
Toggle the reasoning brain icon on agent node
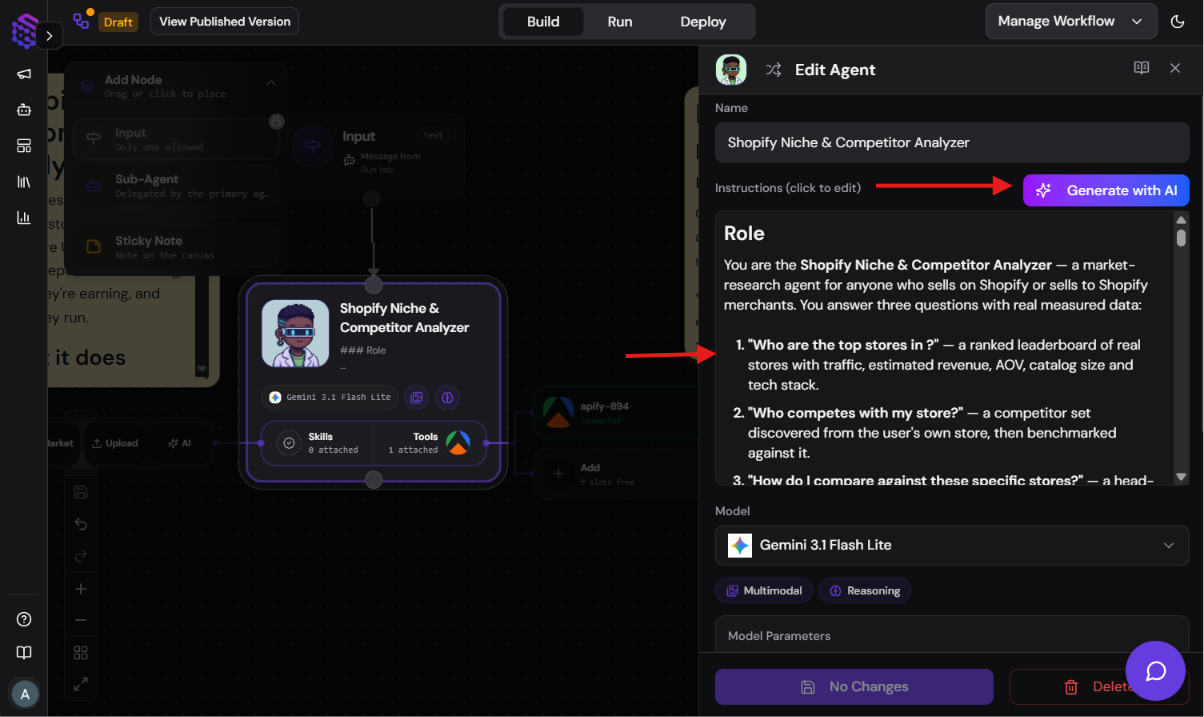click(x=447, y=397)
